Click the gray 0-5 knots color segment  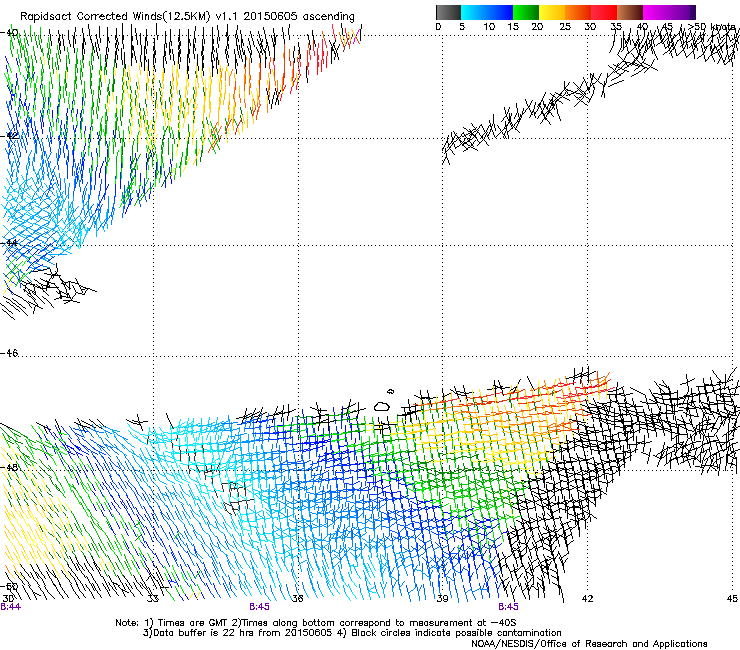point(448,12)
